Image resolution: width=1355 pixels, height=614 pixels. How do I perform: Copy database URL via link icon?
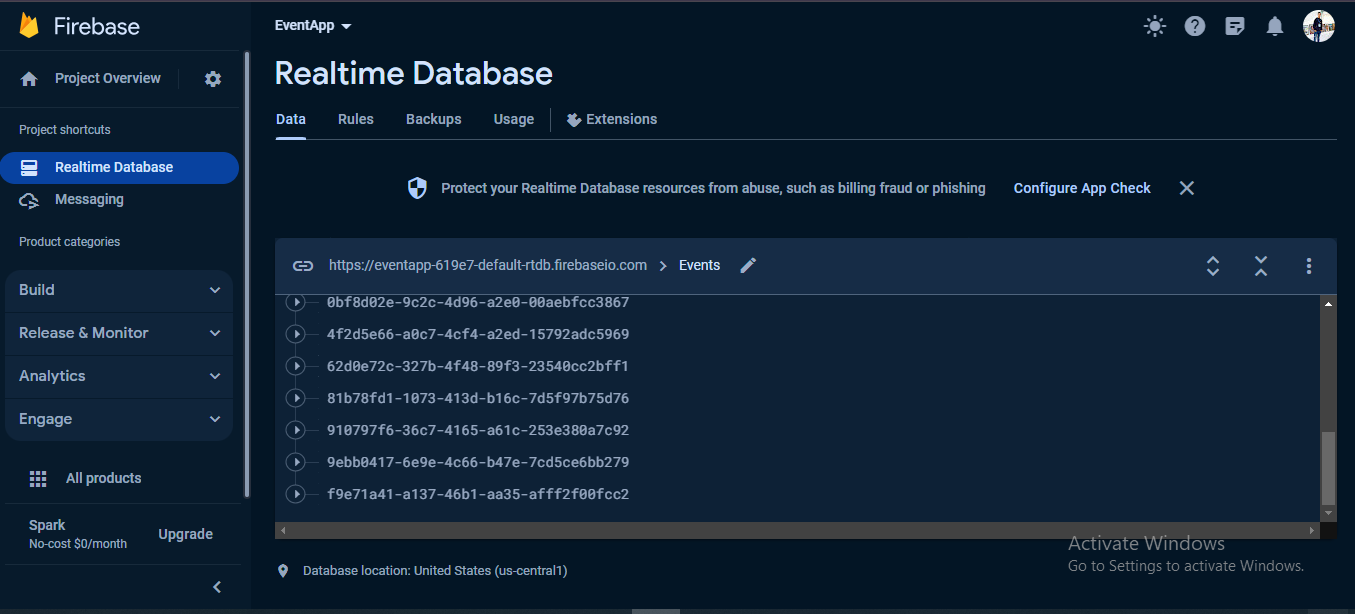click(x=303, y=266)
